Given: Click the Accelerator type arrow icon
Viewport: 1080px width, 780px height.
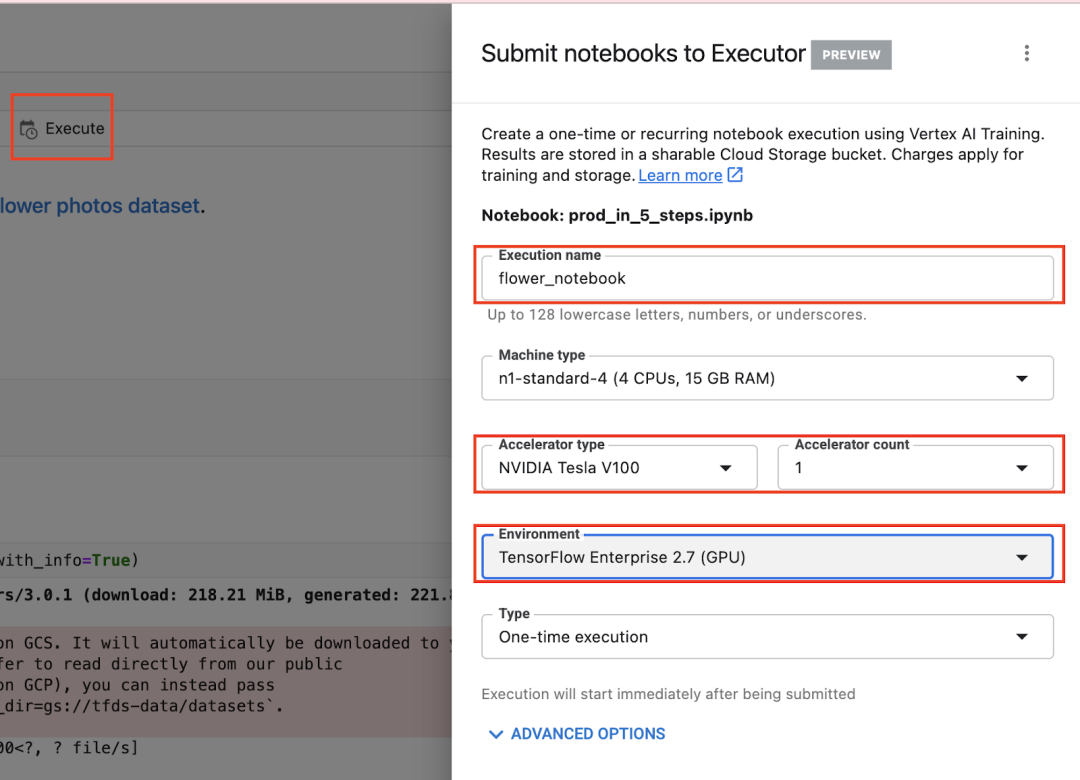Looking at the screenshot, I should point(726,468).
